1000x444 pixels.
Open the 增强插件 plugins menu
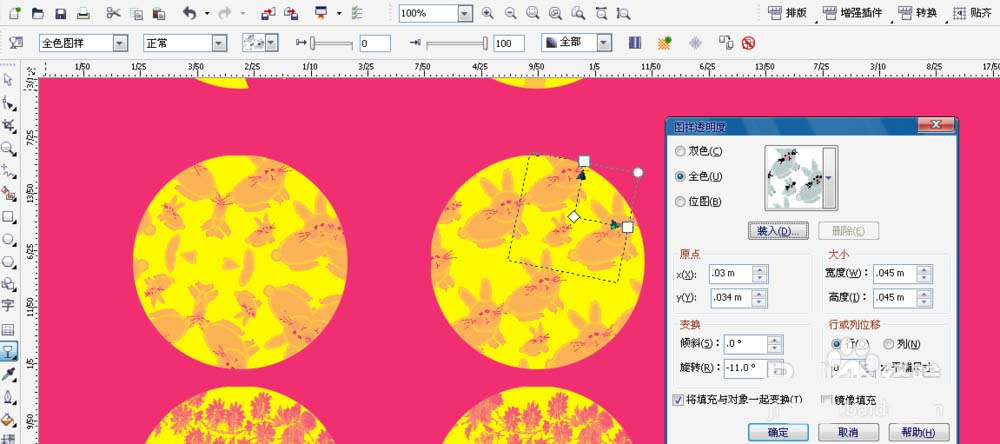[x=853, y=13]
